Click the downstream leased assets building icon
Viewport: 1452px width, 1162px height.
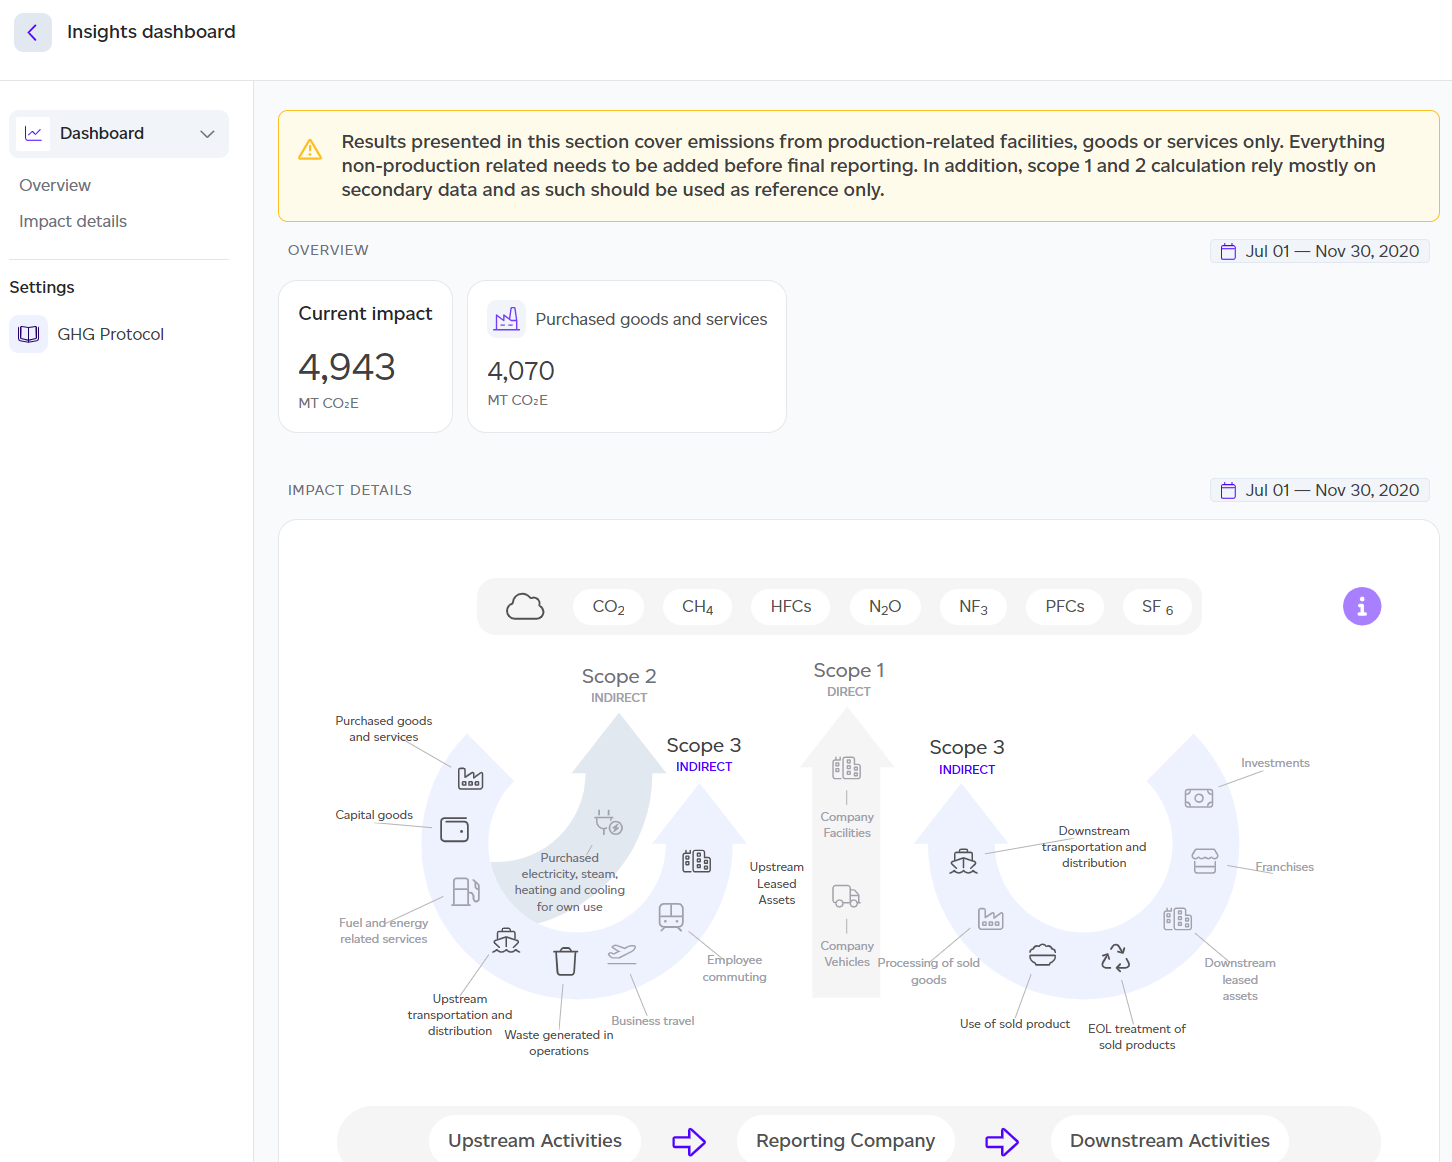tap(1178, 919)
